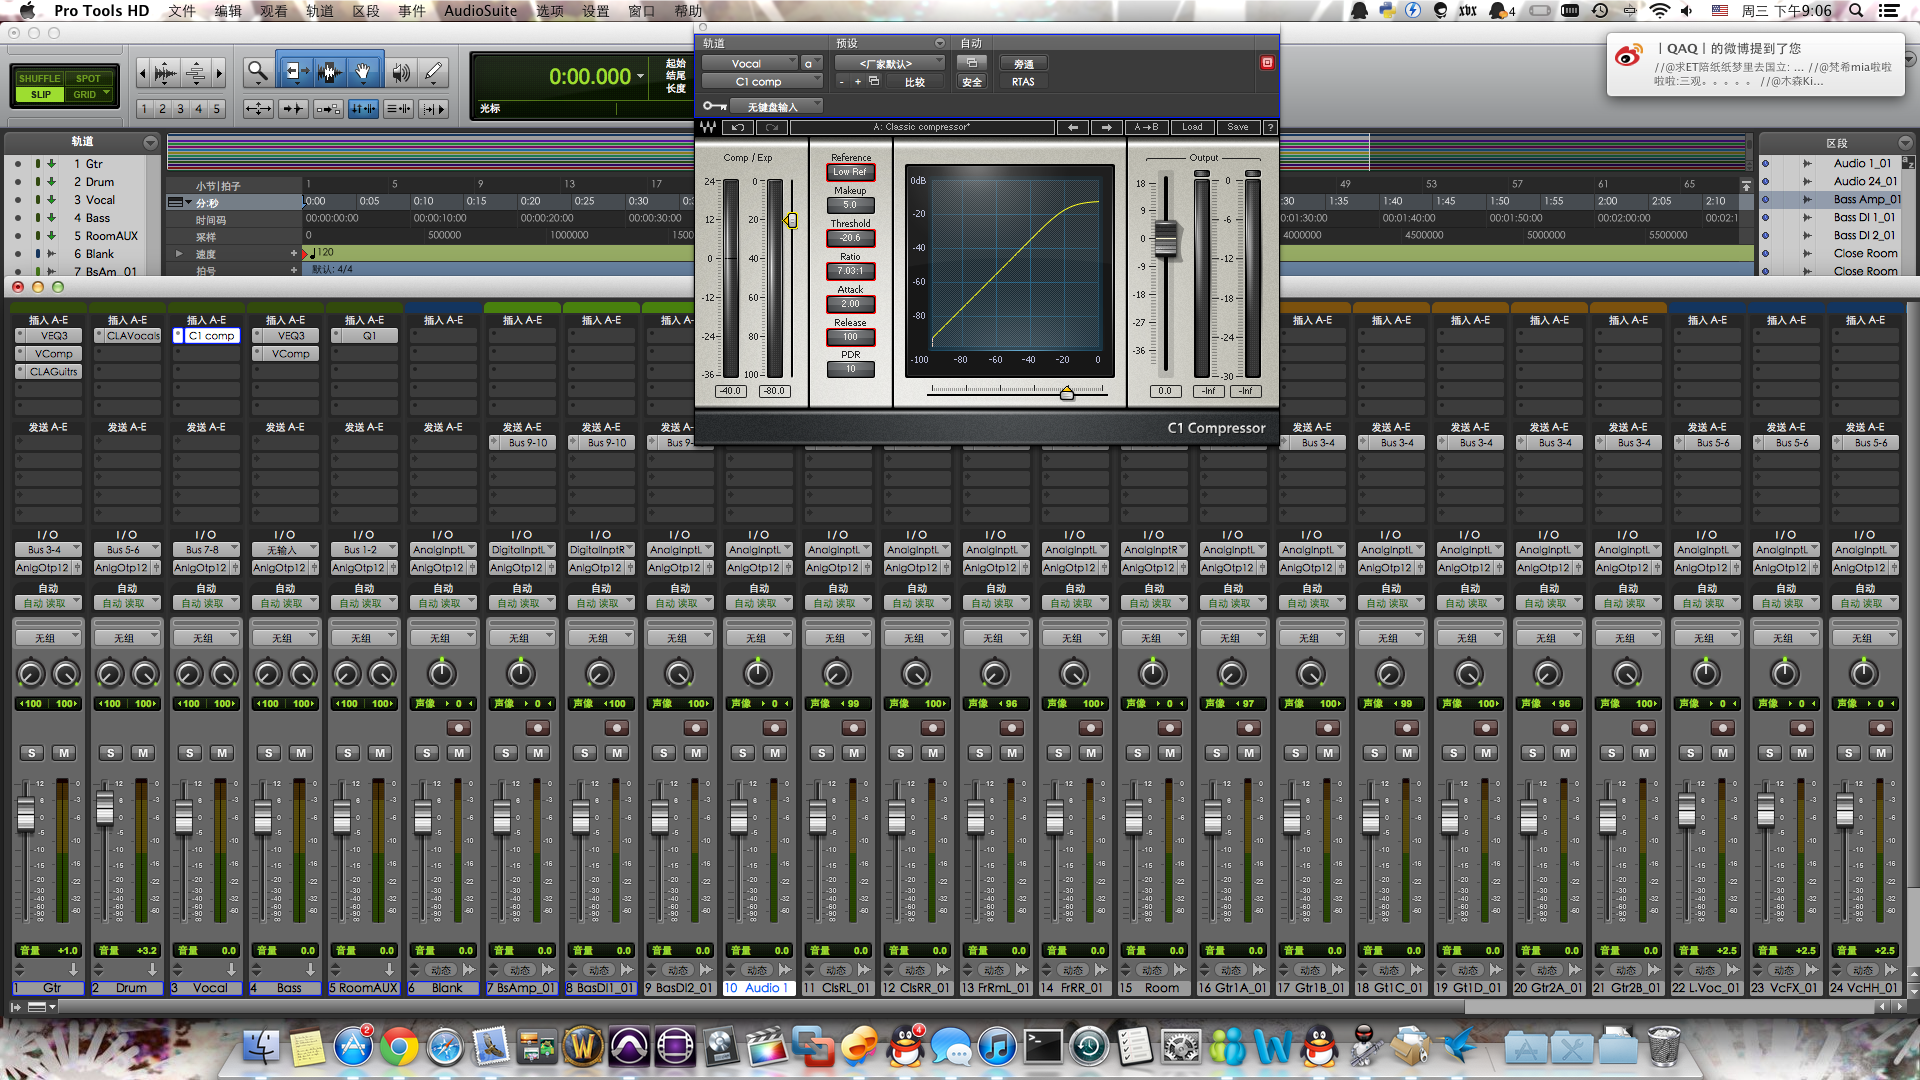Click the Waves logo in plugin toolbar

click(x=708, y=127)
